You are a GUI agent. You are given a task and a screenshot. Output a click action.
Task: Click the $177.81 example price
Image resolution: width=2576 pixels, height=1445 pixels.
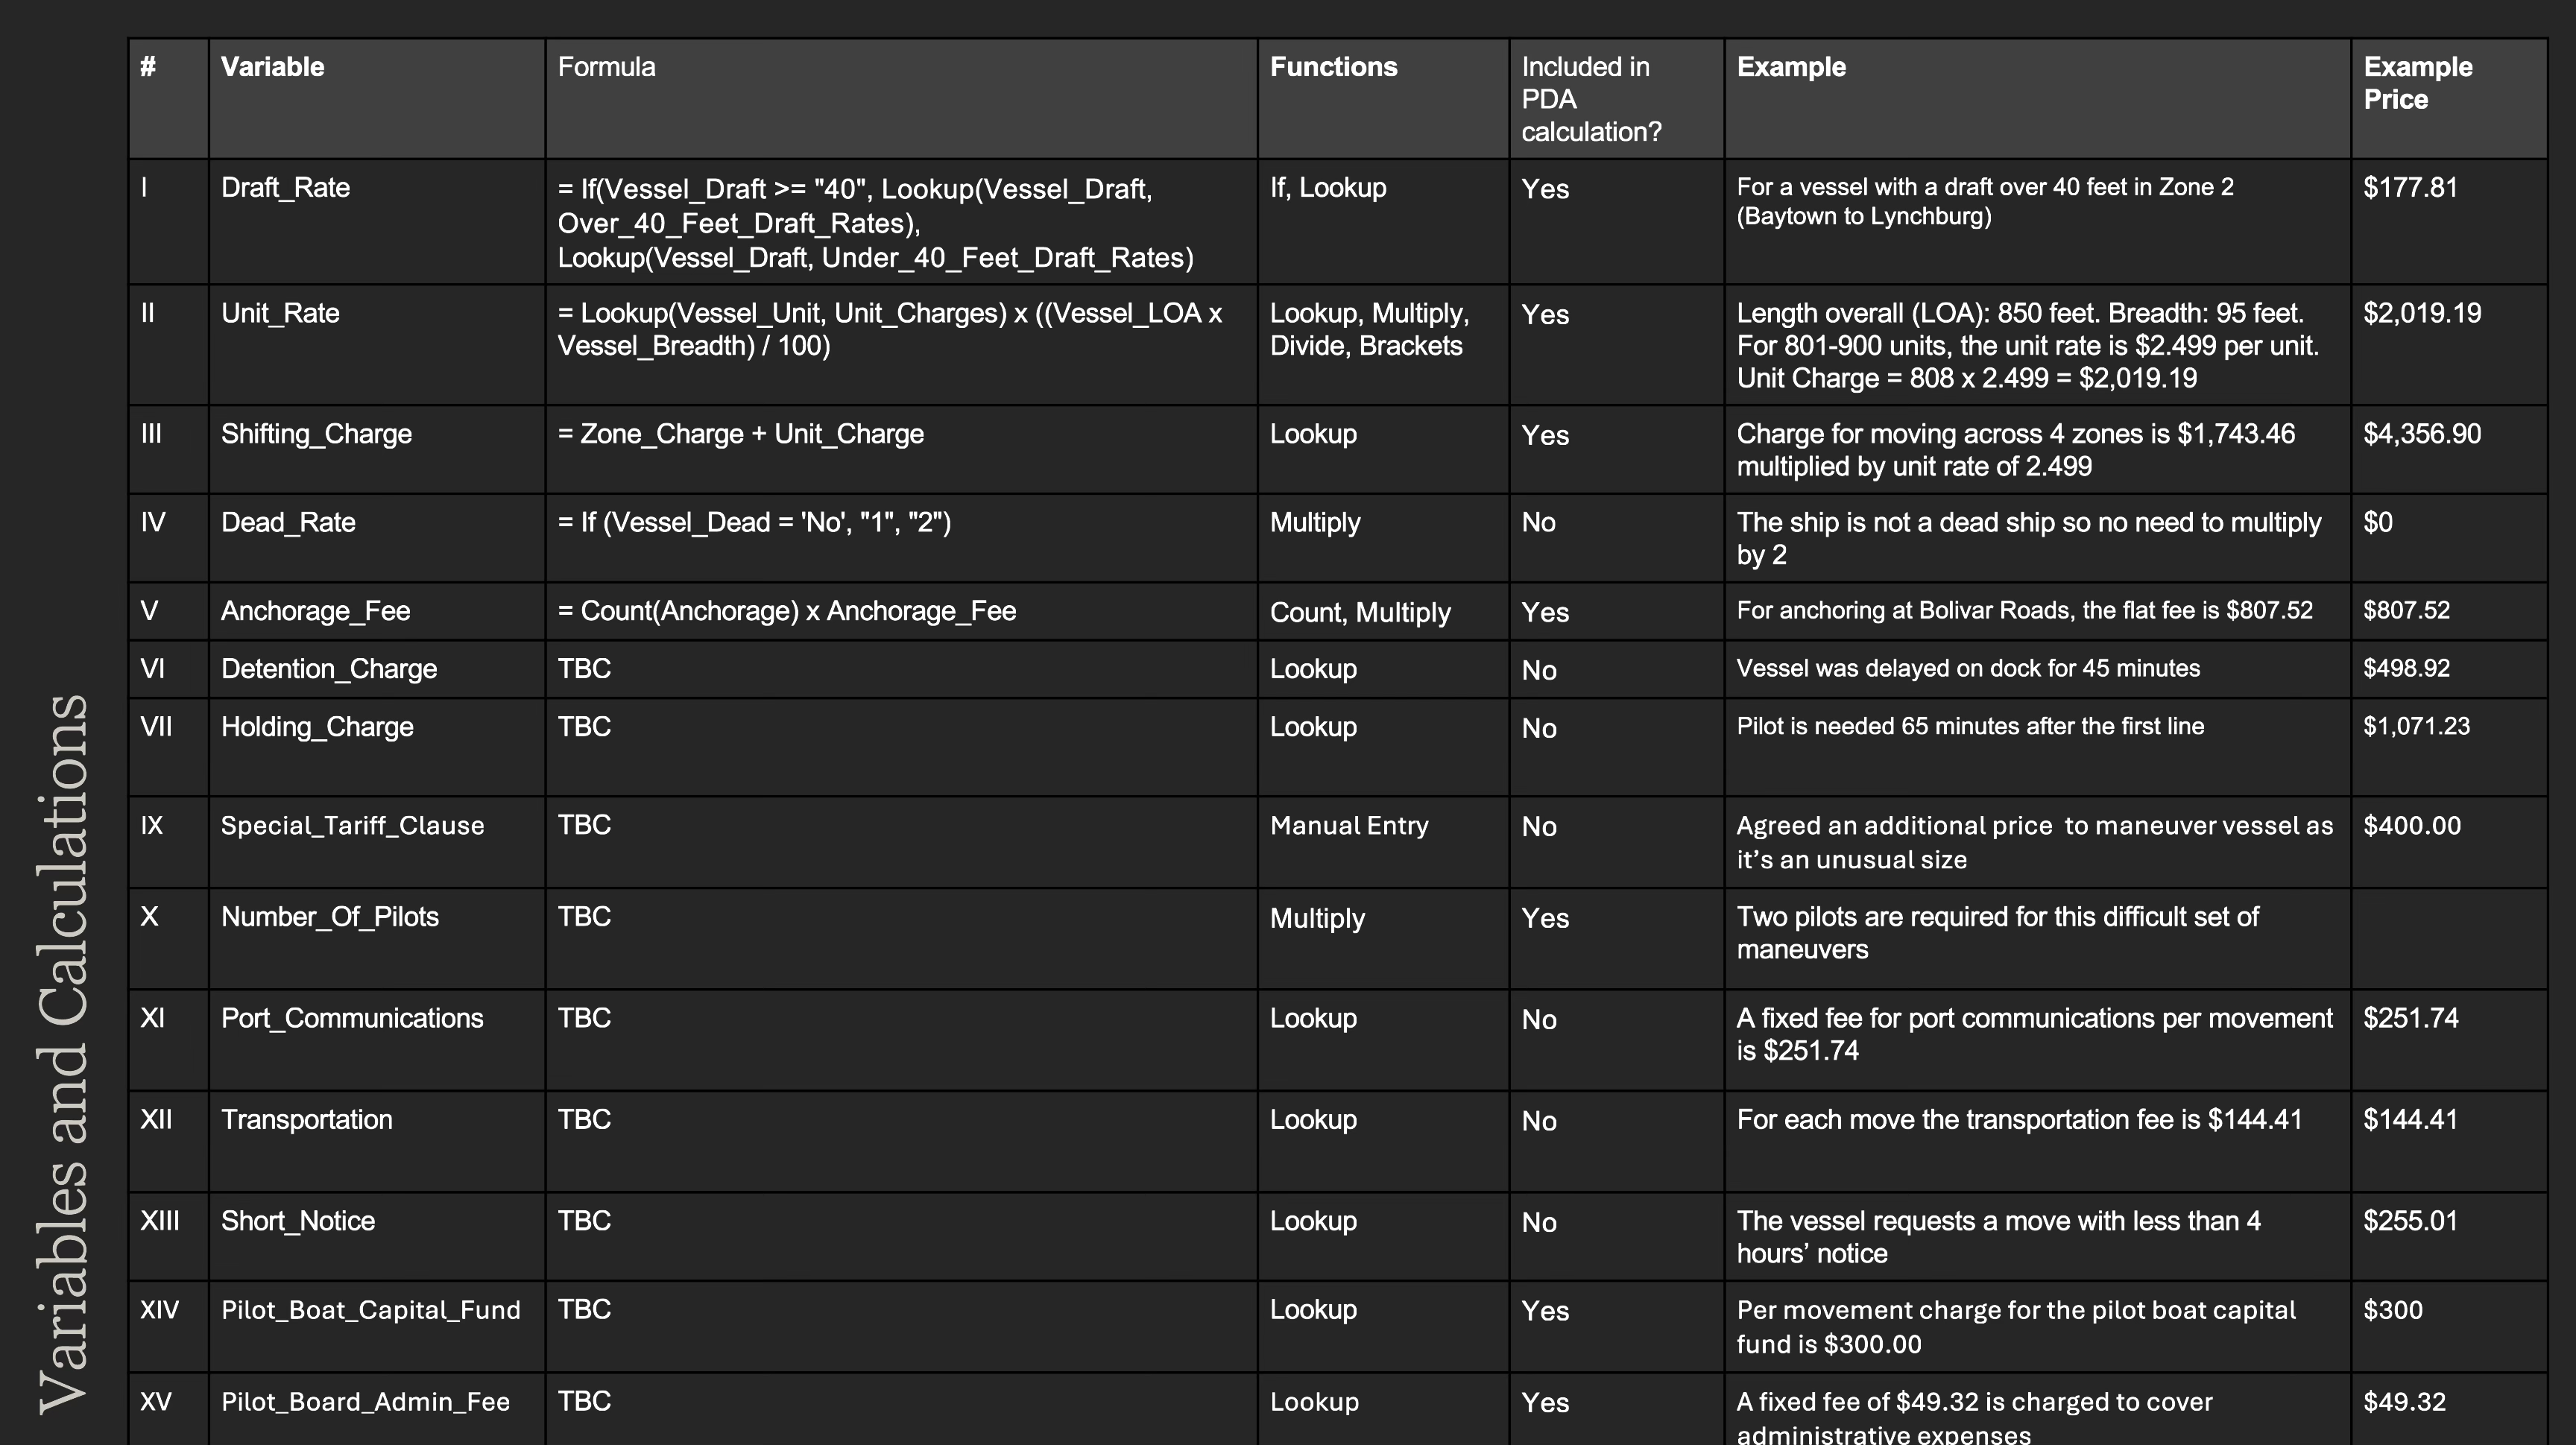click(x=2410, y=188)
